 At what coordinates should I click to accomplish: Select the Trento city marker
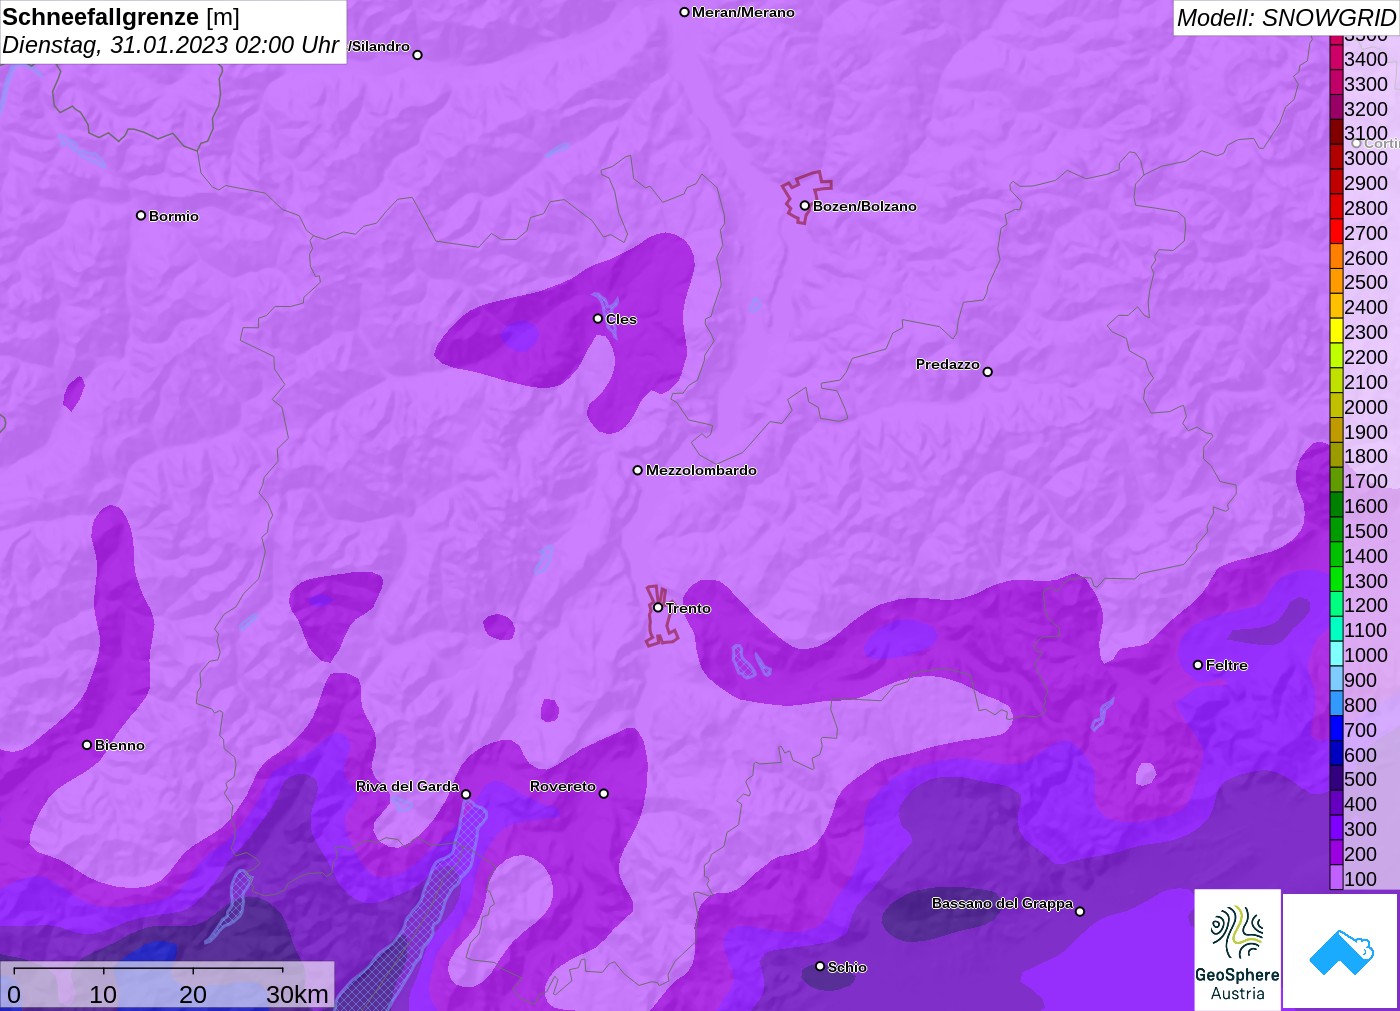point(658,607)
